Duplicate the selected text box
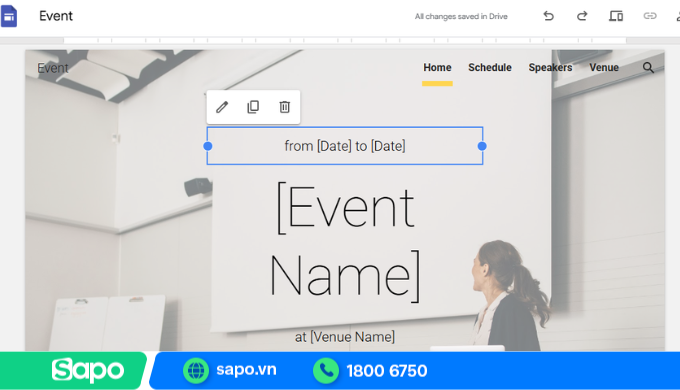 coord(253,107)
